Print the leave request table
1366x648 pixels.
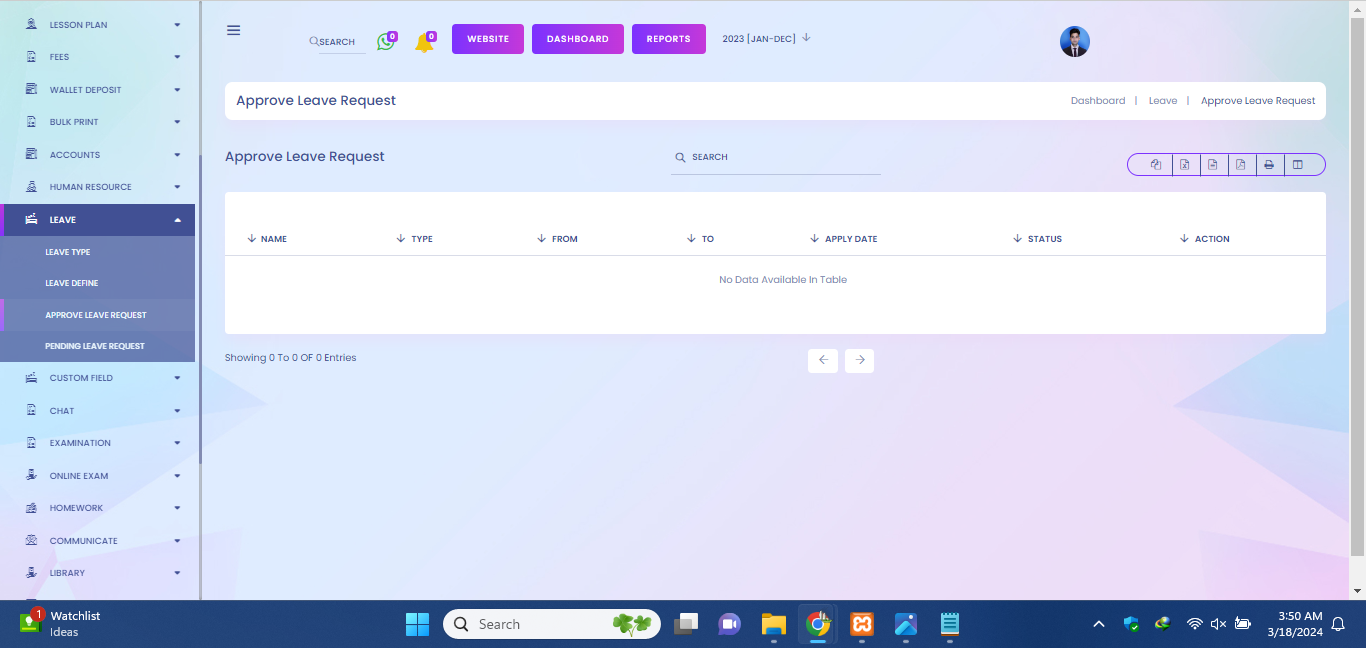coord(1269,165)
